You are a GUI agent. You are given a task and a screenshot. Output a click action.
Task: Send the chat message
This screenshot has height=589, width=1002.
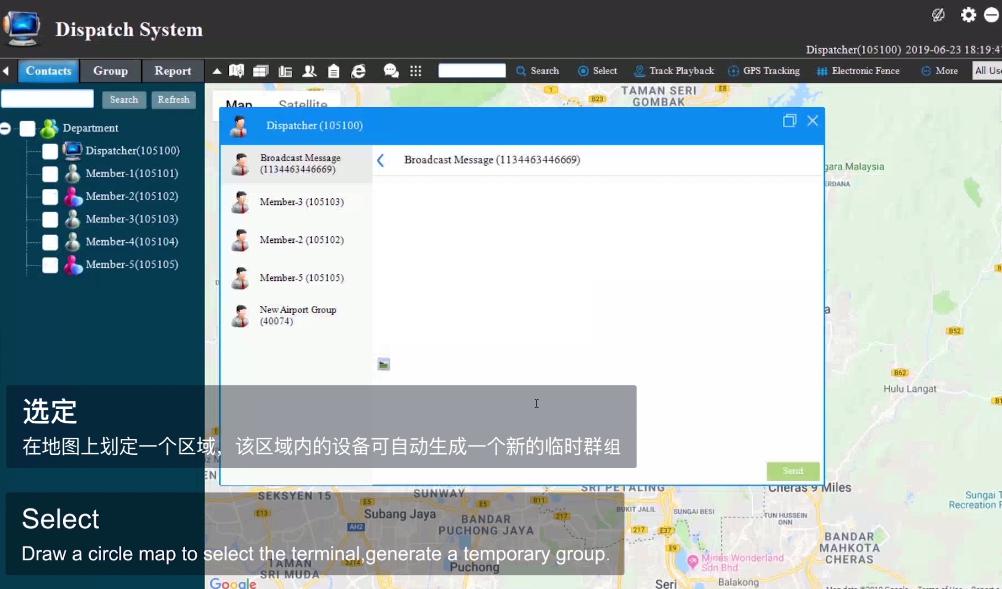click(x=792, y=471)
